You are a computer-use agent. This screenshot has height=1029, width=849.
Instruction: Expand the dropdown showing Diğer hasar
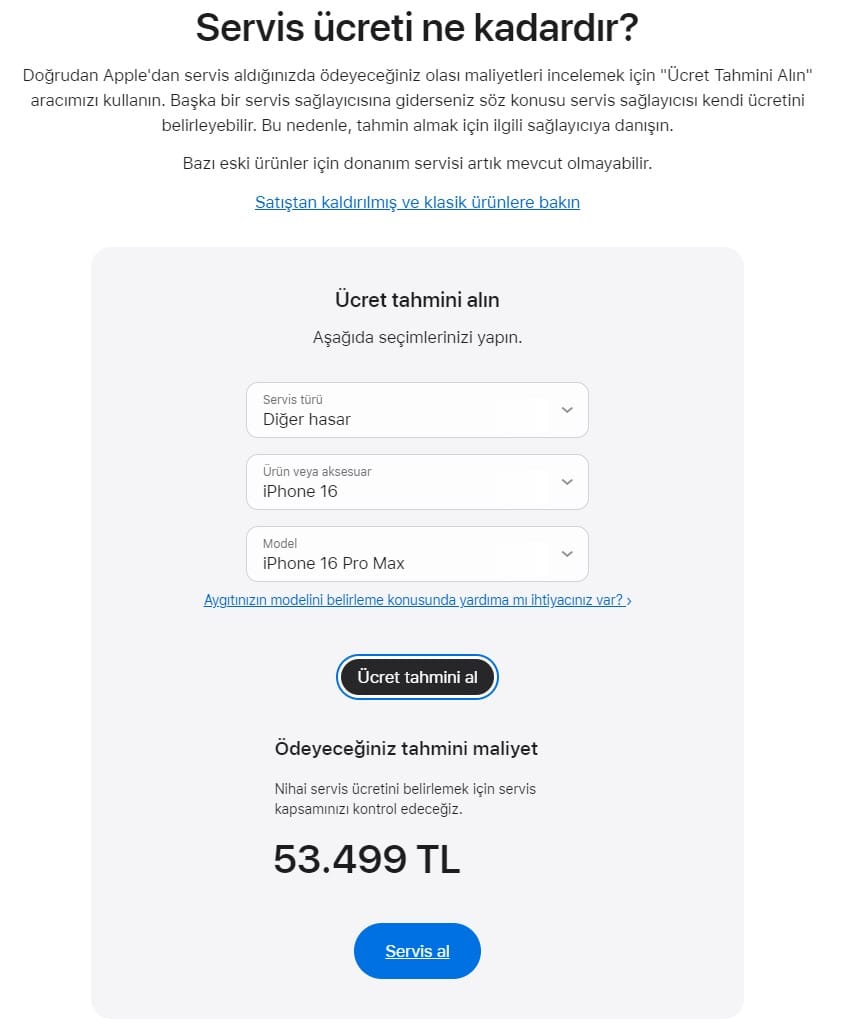click(417, 410)
